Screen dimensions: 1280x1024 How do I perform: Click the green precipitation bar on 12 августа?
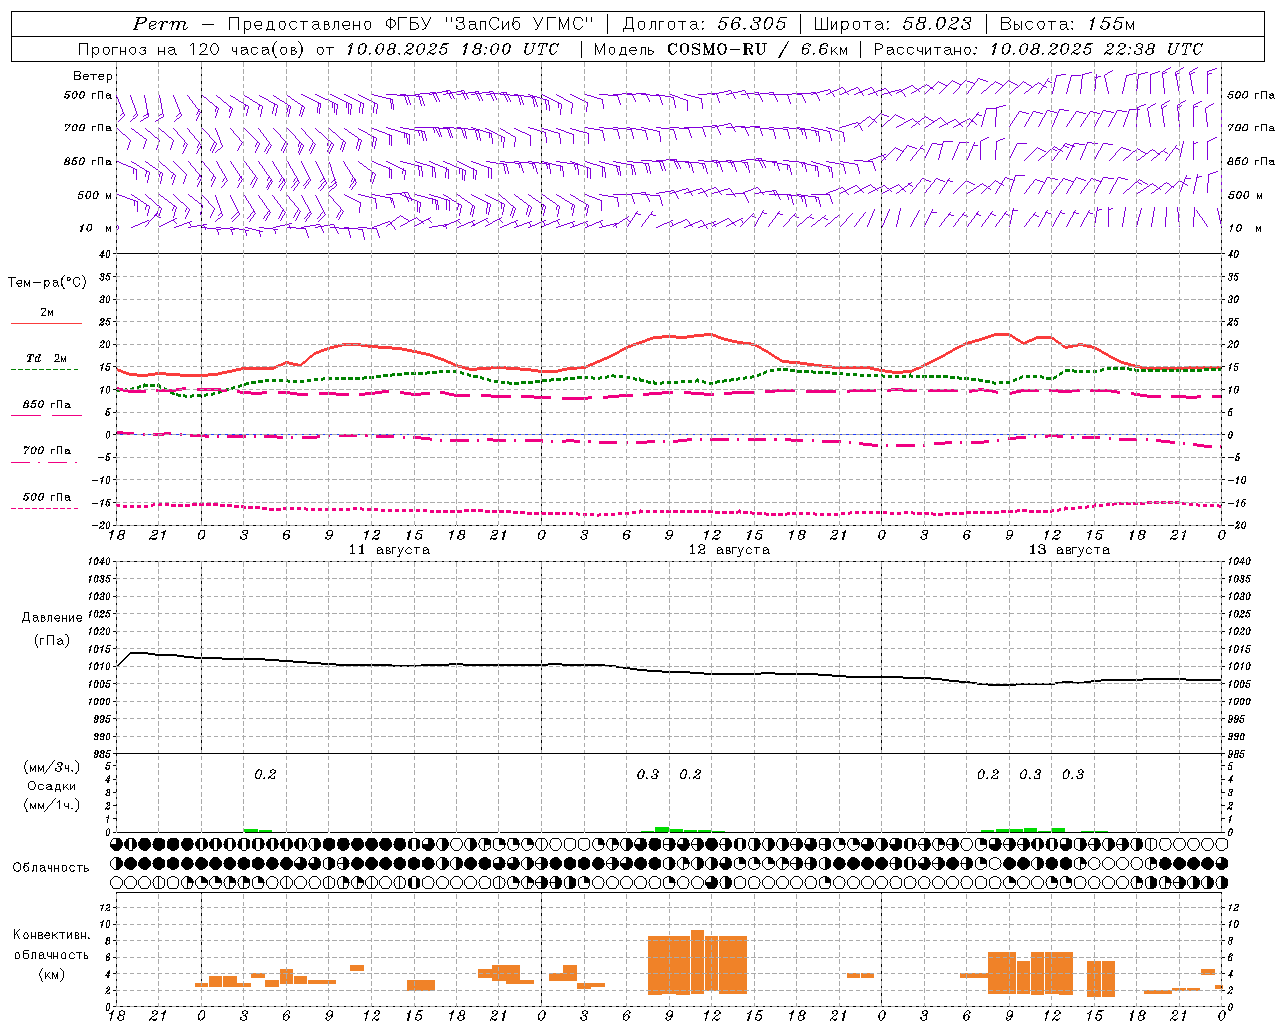pos(662,829)
